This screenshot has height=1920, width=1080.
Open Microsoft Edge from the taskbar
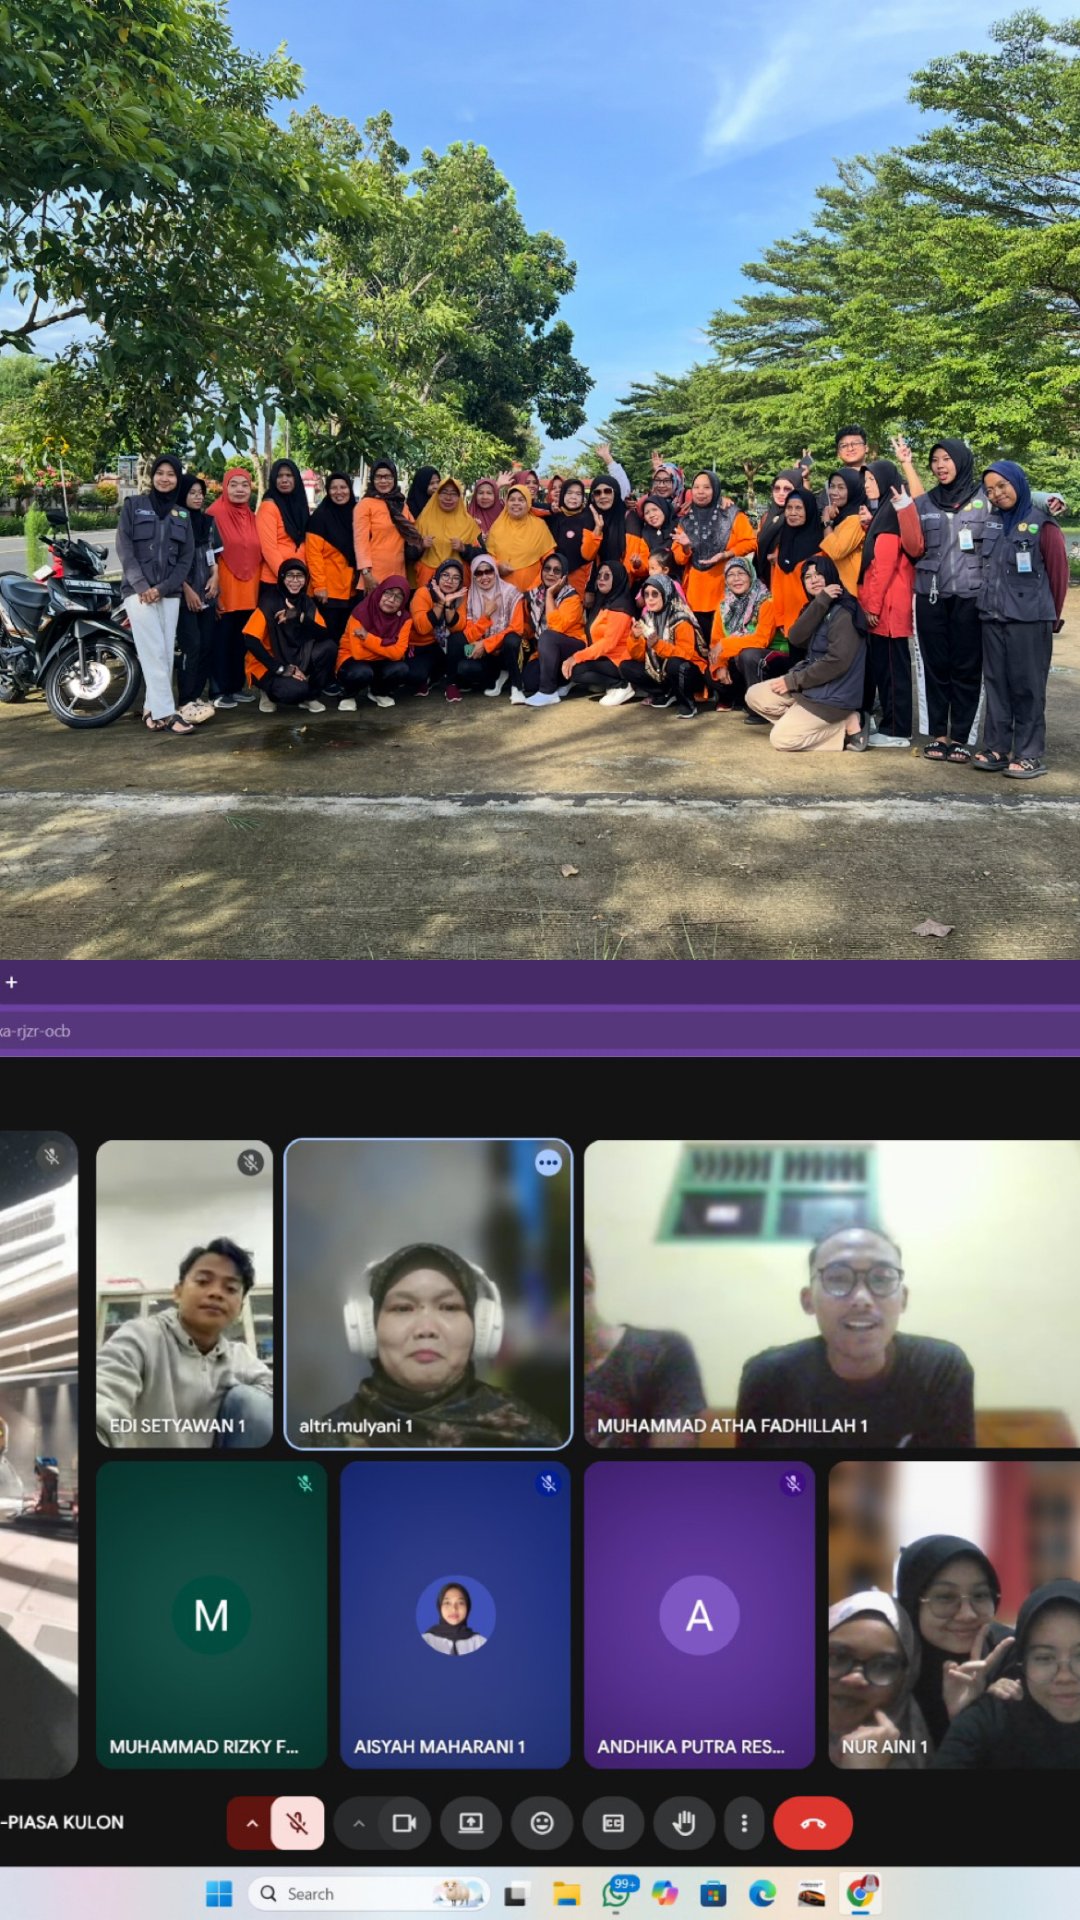tap(762, 1893)
